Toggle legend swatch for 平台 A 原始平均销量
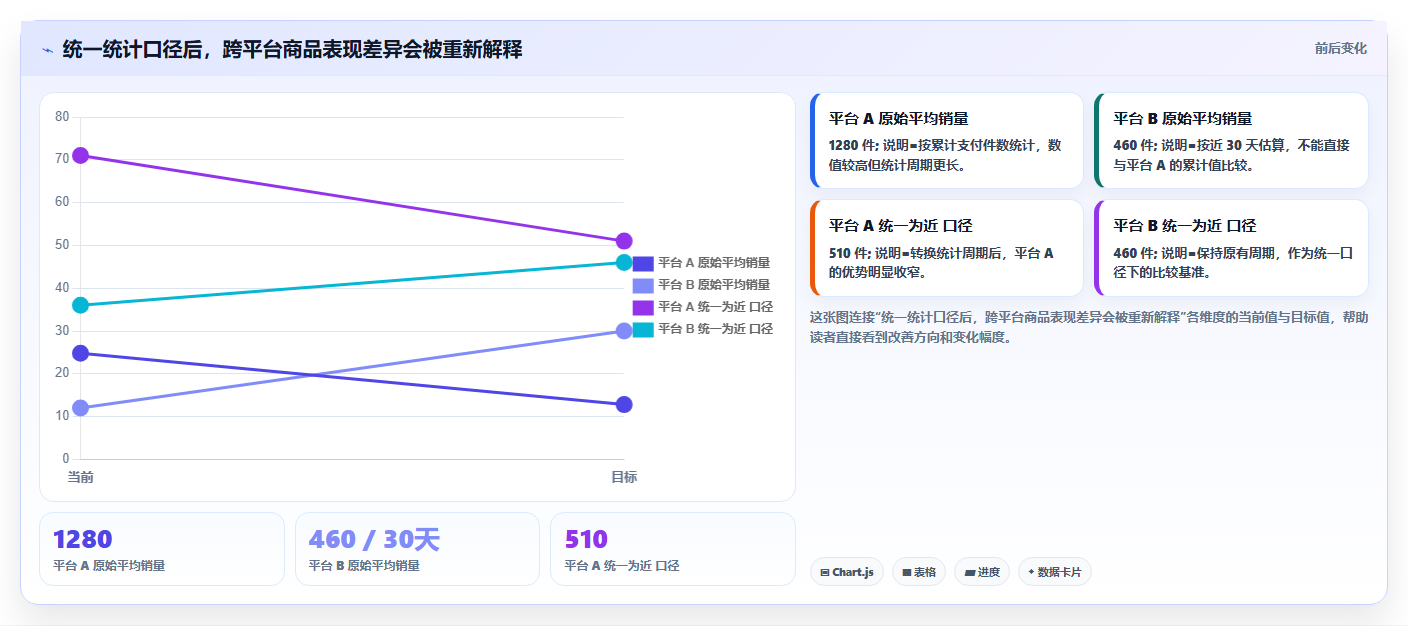The image size is (1408, 626). 643,263
